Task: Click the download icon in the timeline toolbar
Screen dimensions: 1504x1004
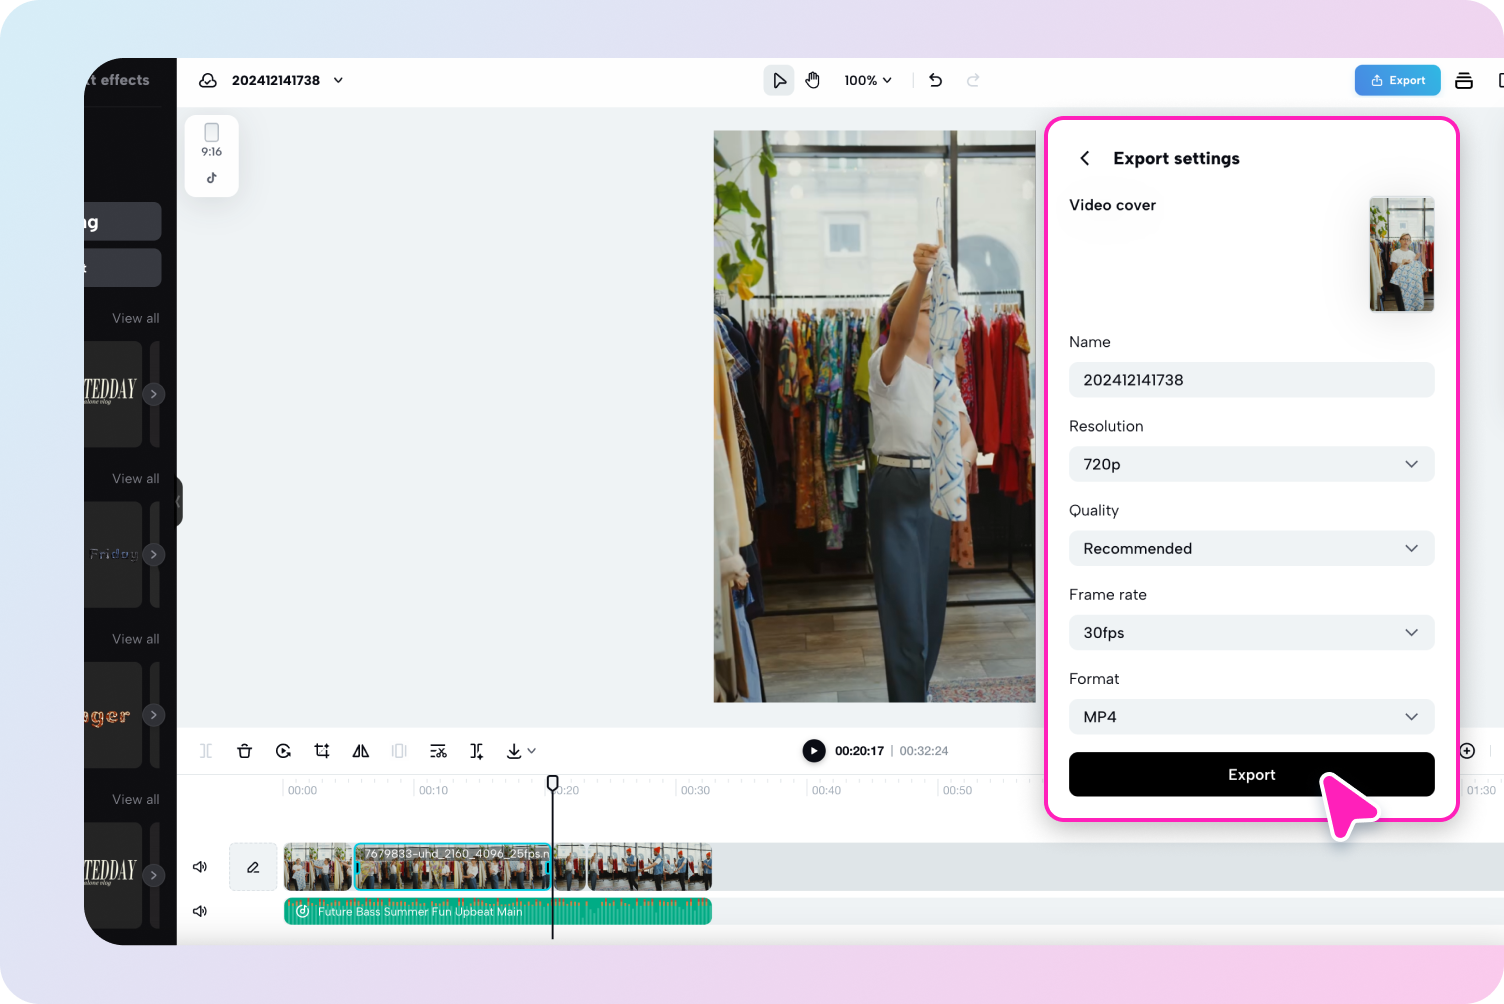Action: [514, 750]
